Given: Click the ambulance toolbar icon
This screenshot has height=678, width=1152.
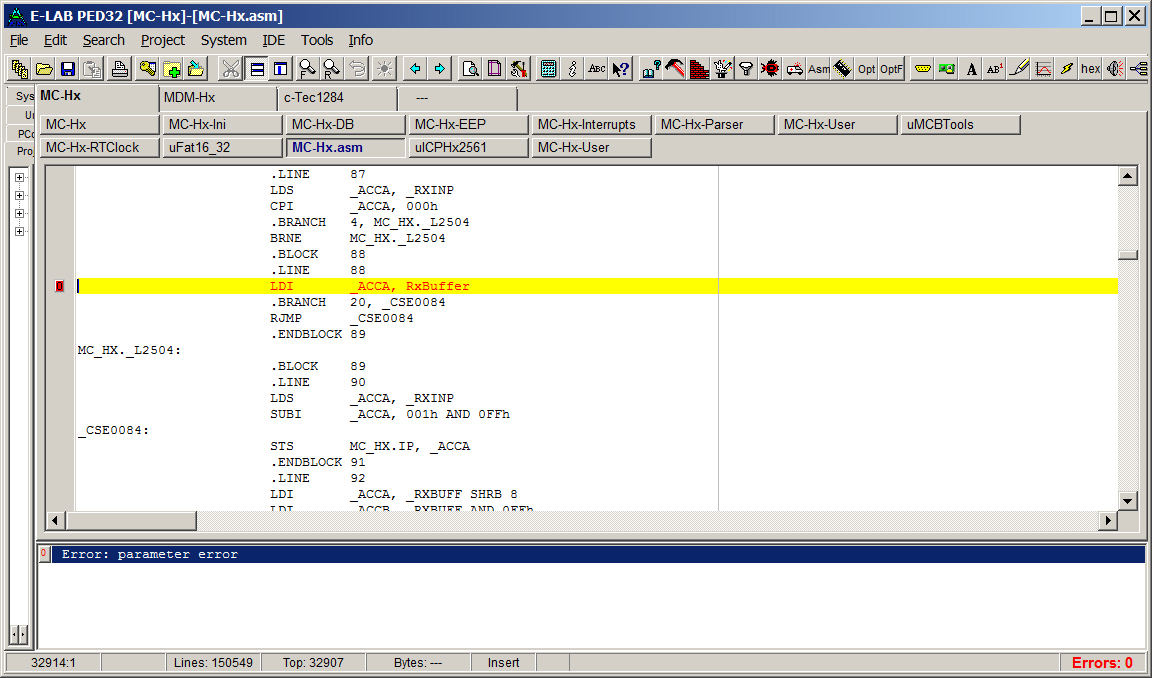Looking at the screenshot, I should tap(794, 69).
